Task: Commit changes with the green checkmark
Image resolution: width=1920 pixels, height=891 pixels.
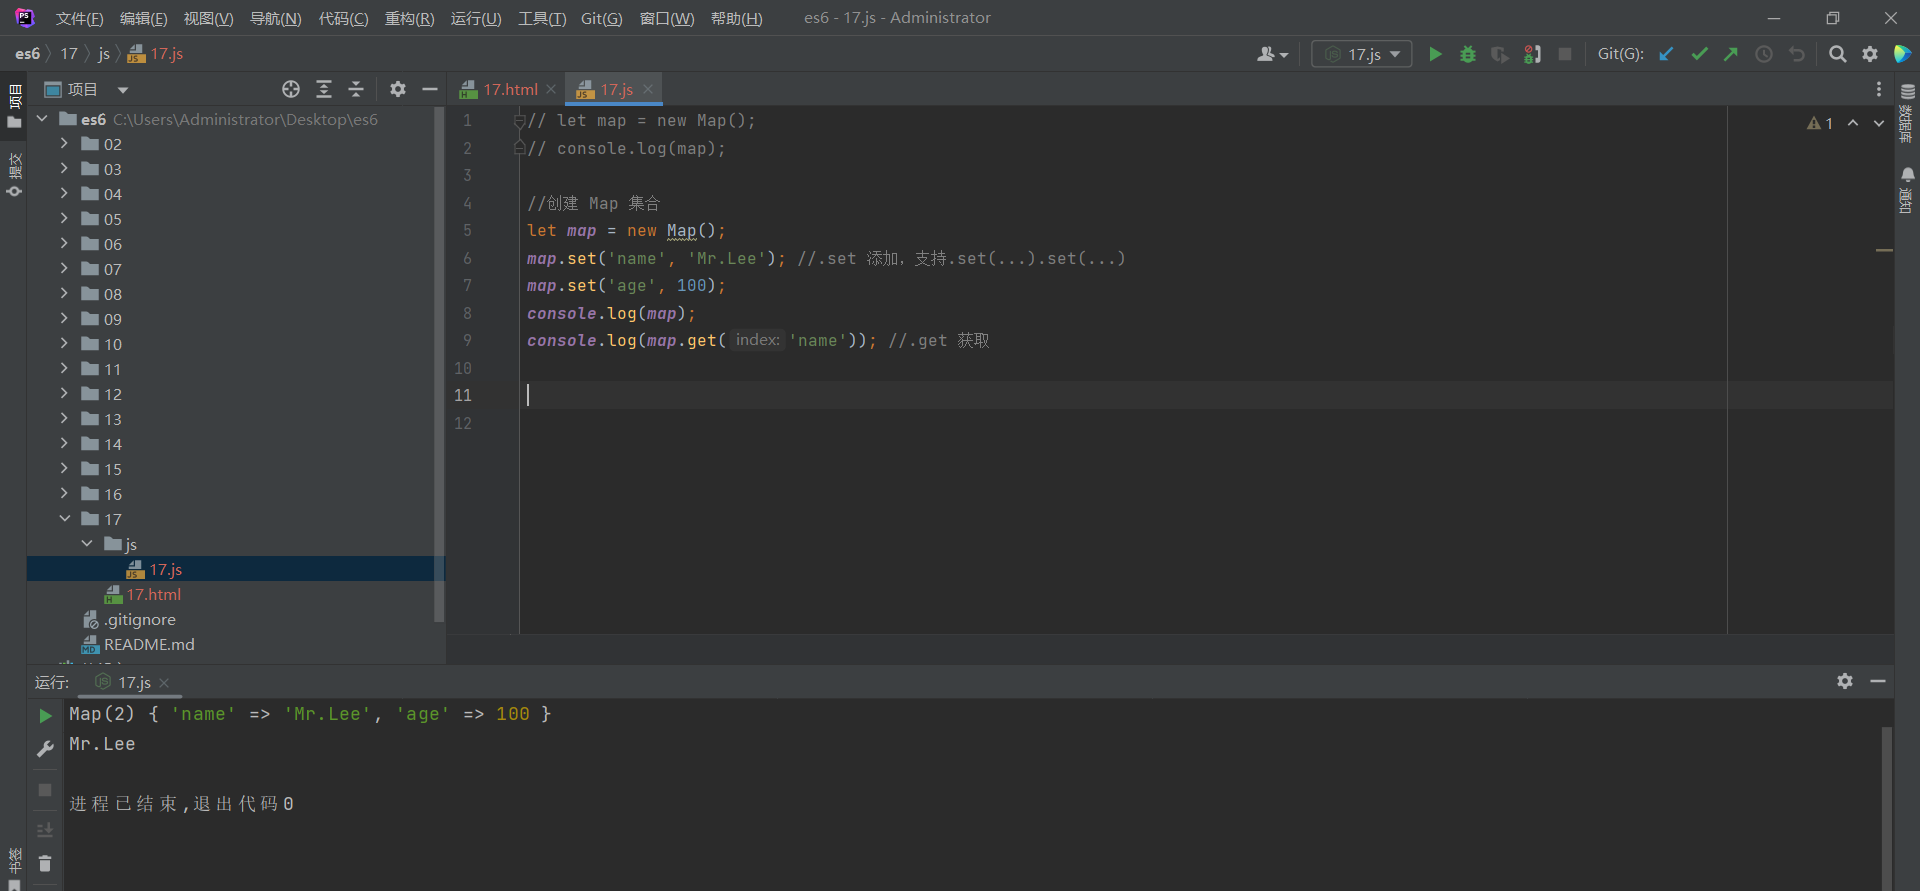Action: (x=1699, y=54)
